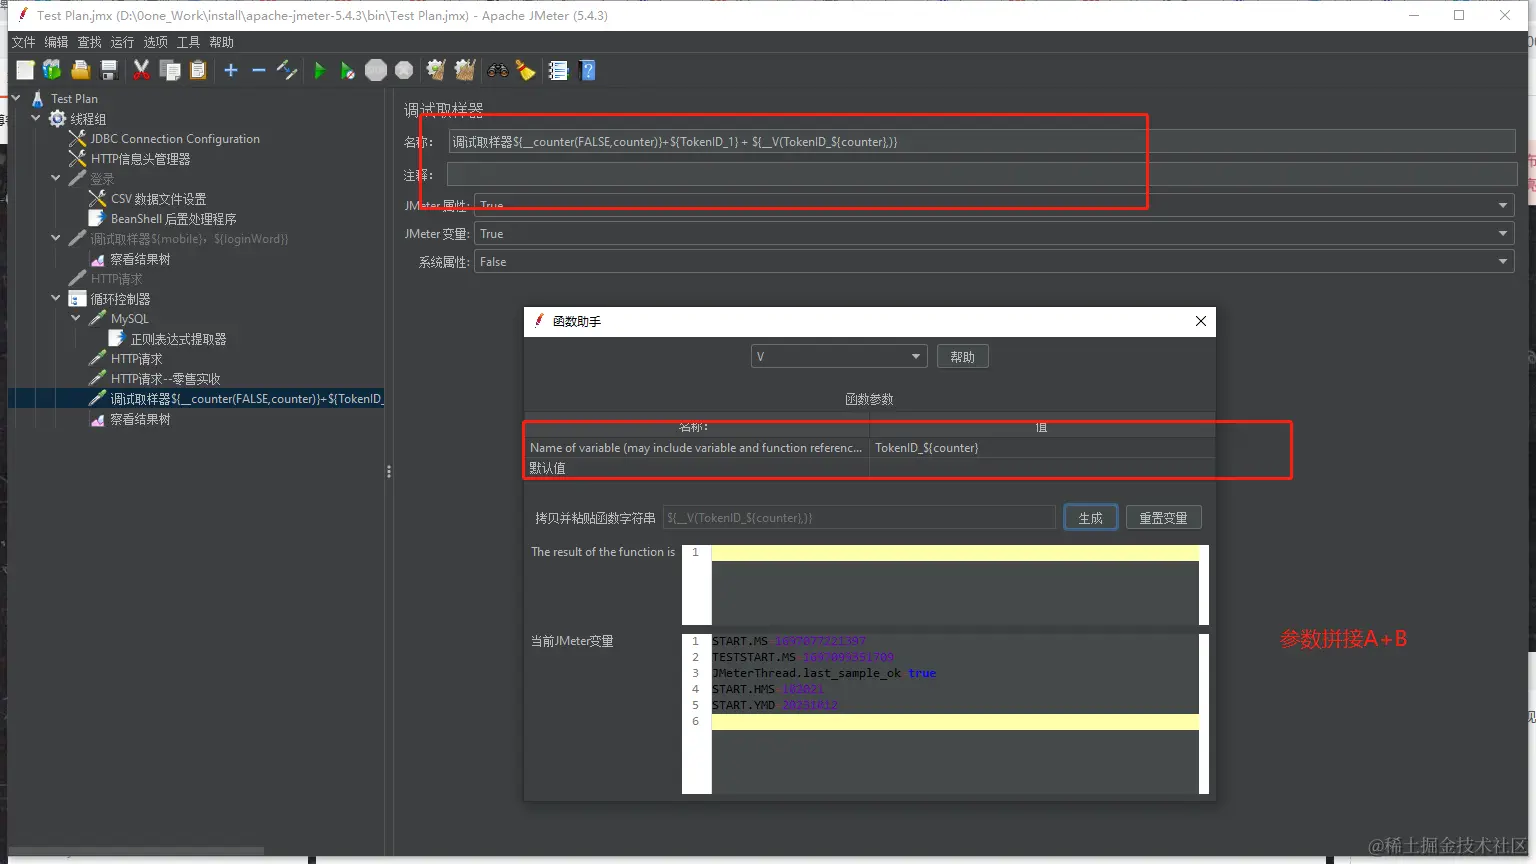Click the 名称 input field
The image size is (1536, 864).
[982, 142]
